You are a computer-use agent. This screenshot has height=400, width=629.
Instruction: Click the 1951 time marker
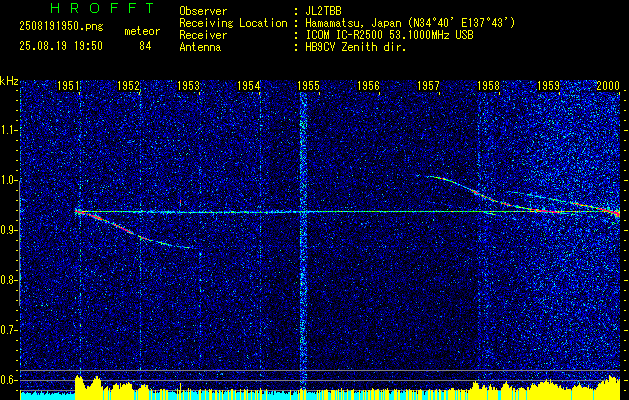point(69,85)
